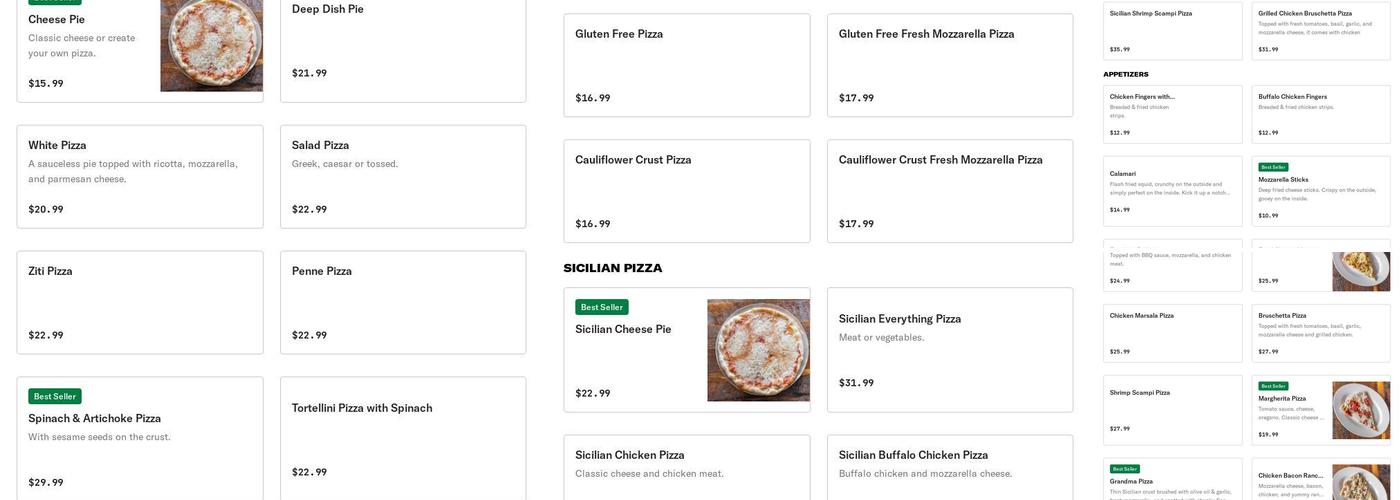This screenshot has height=500, width=1400.
Task: Click the Sicilian Cheese Pie photo
Action: (x=758, y=350)
